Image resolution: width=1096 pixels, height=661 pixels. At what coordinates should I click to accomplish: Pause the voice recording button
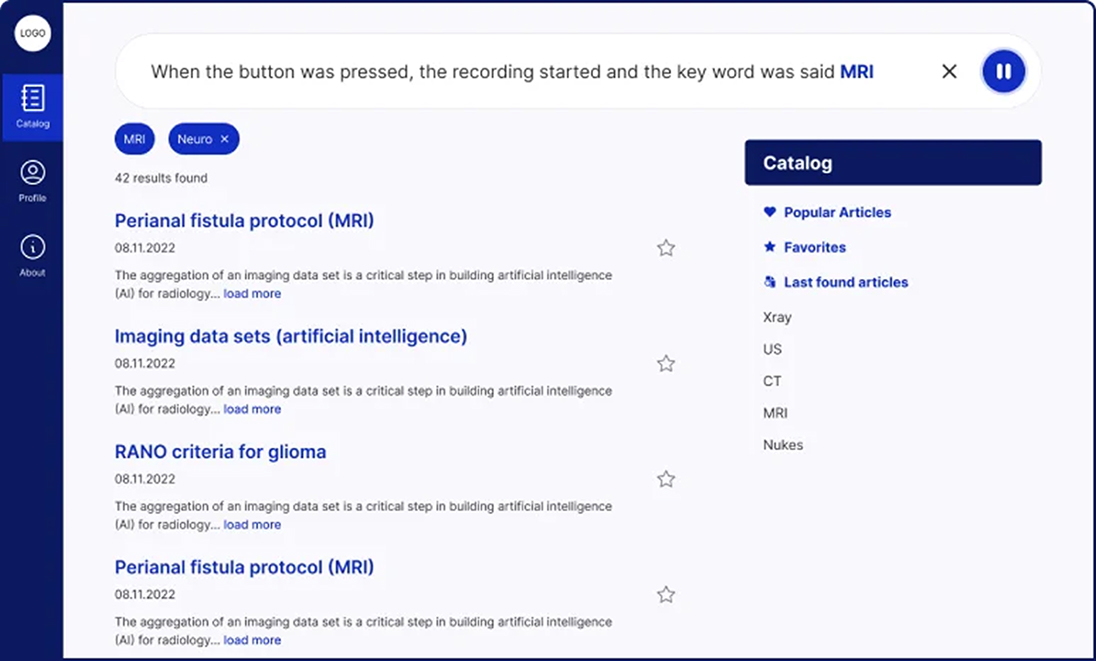click(x=1004, y=71)
